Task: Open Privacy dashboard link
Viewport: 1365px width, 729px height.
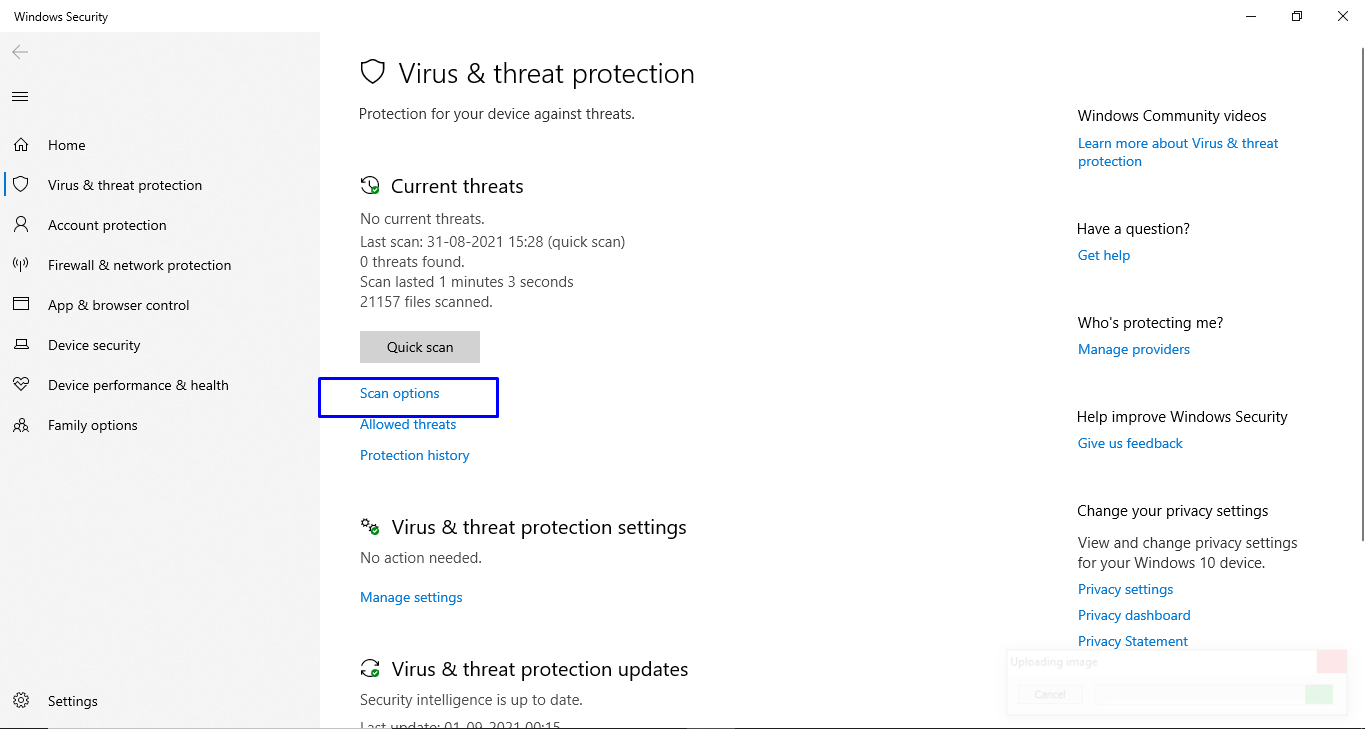Action: tap(1134, 615)
